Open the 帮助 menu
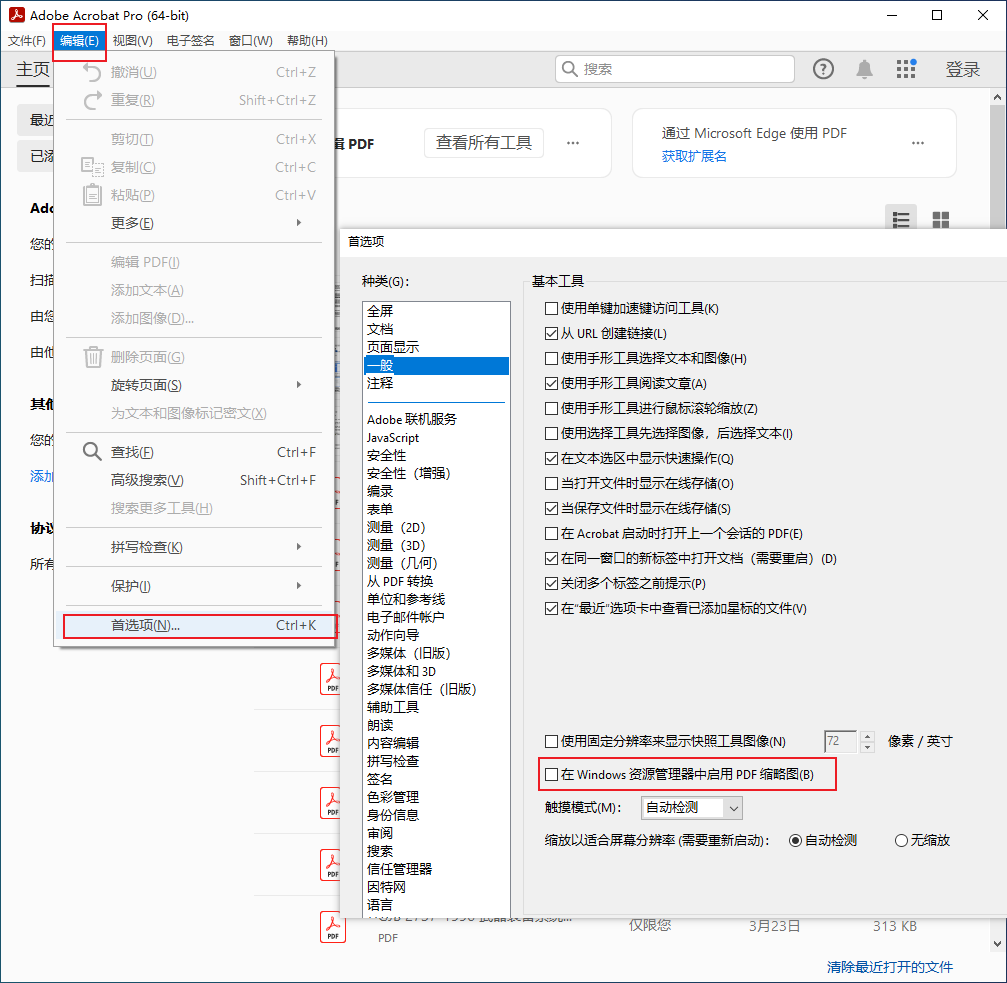1007x983 pixels. [x=307, y=40]
